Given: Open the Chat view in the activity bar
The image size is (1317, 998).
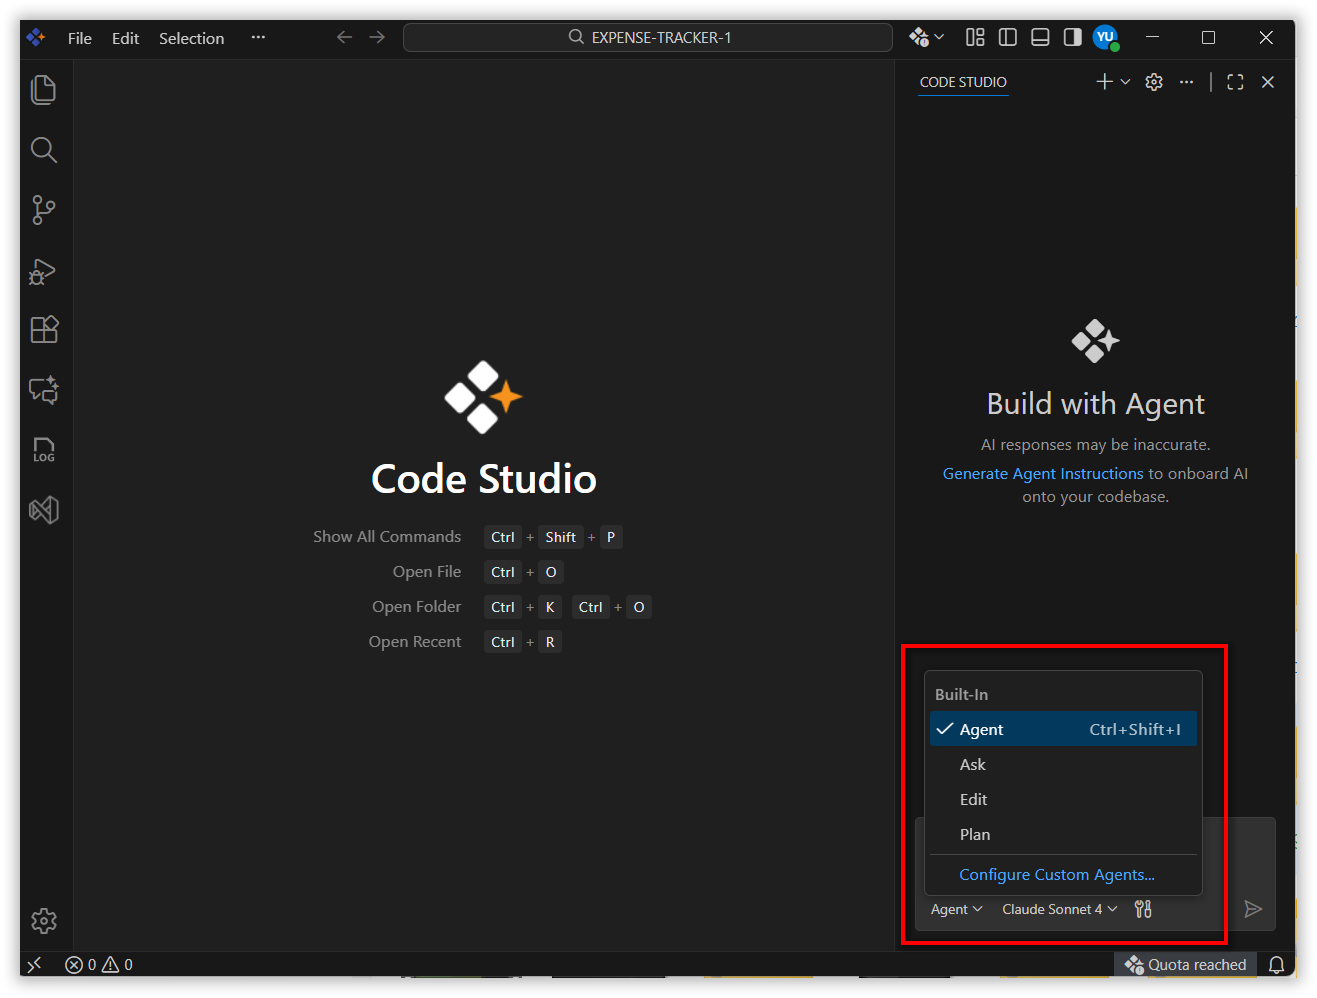Looking at the screenshot, I should pos(44,390).
